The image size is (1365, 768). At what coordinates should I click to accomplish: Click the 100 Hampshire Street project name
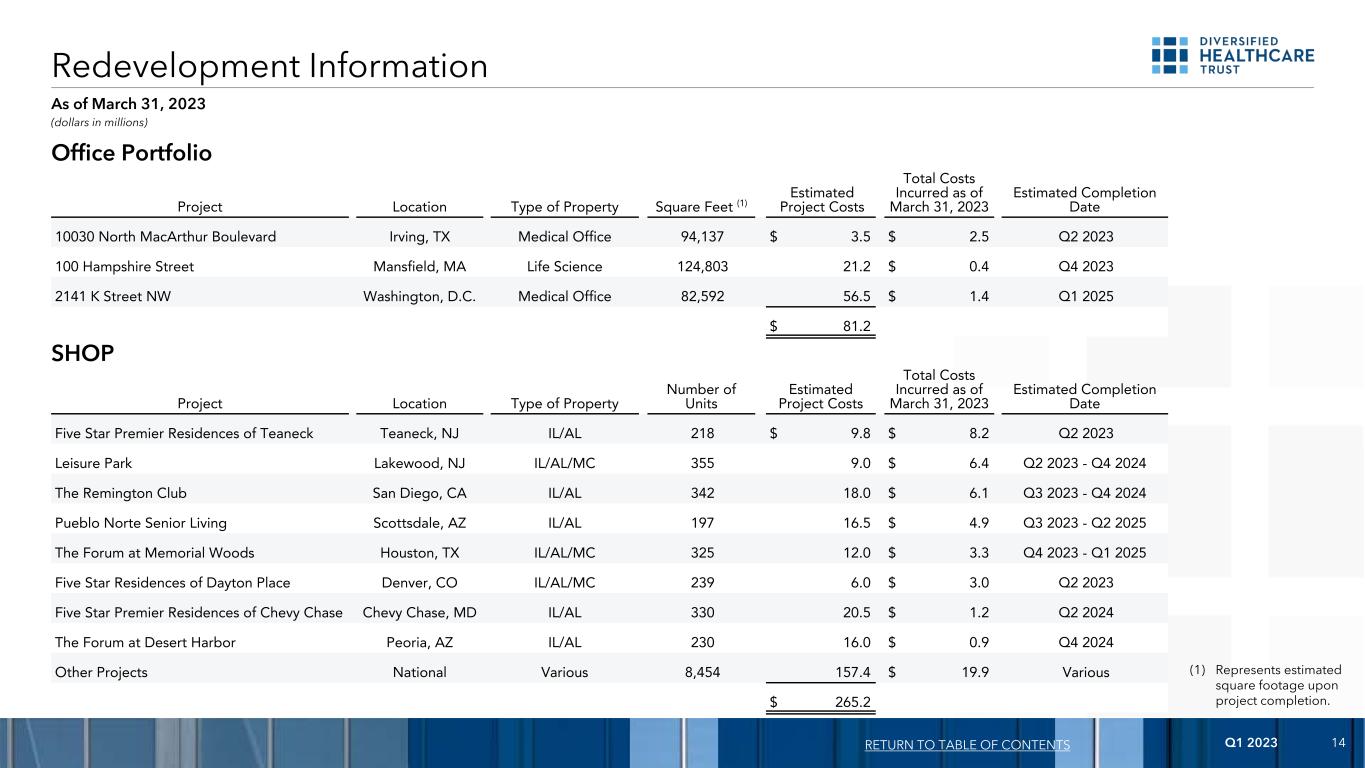tap(124, 267)
